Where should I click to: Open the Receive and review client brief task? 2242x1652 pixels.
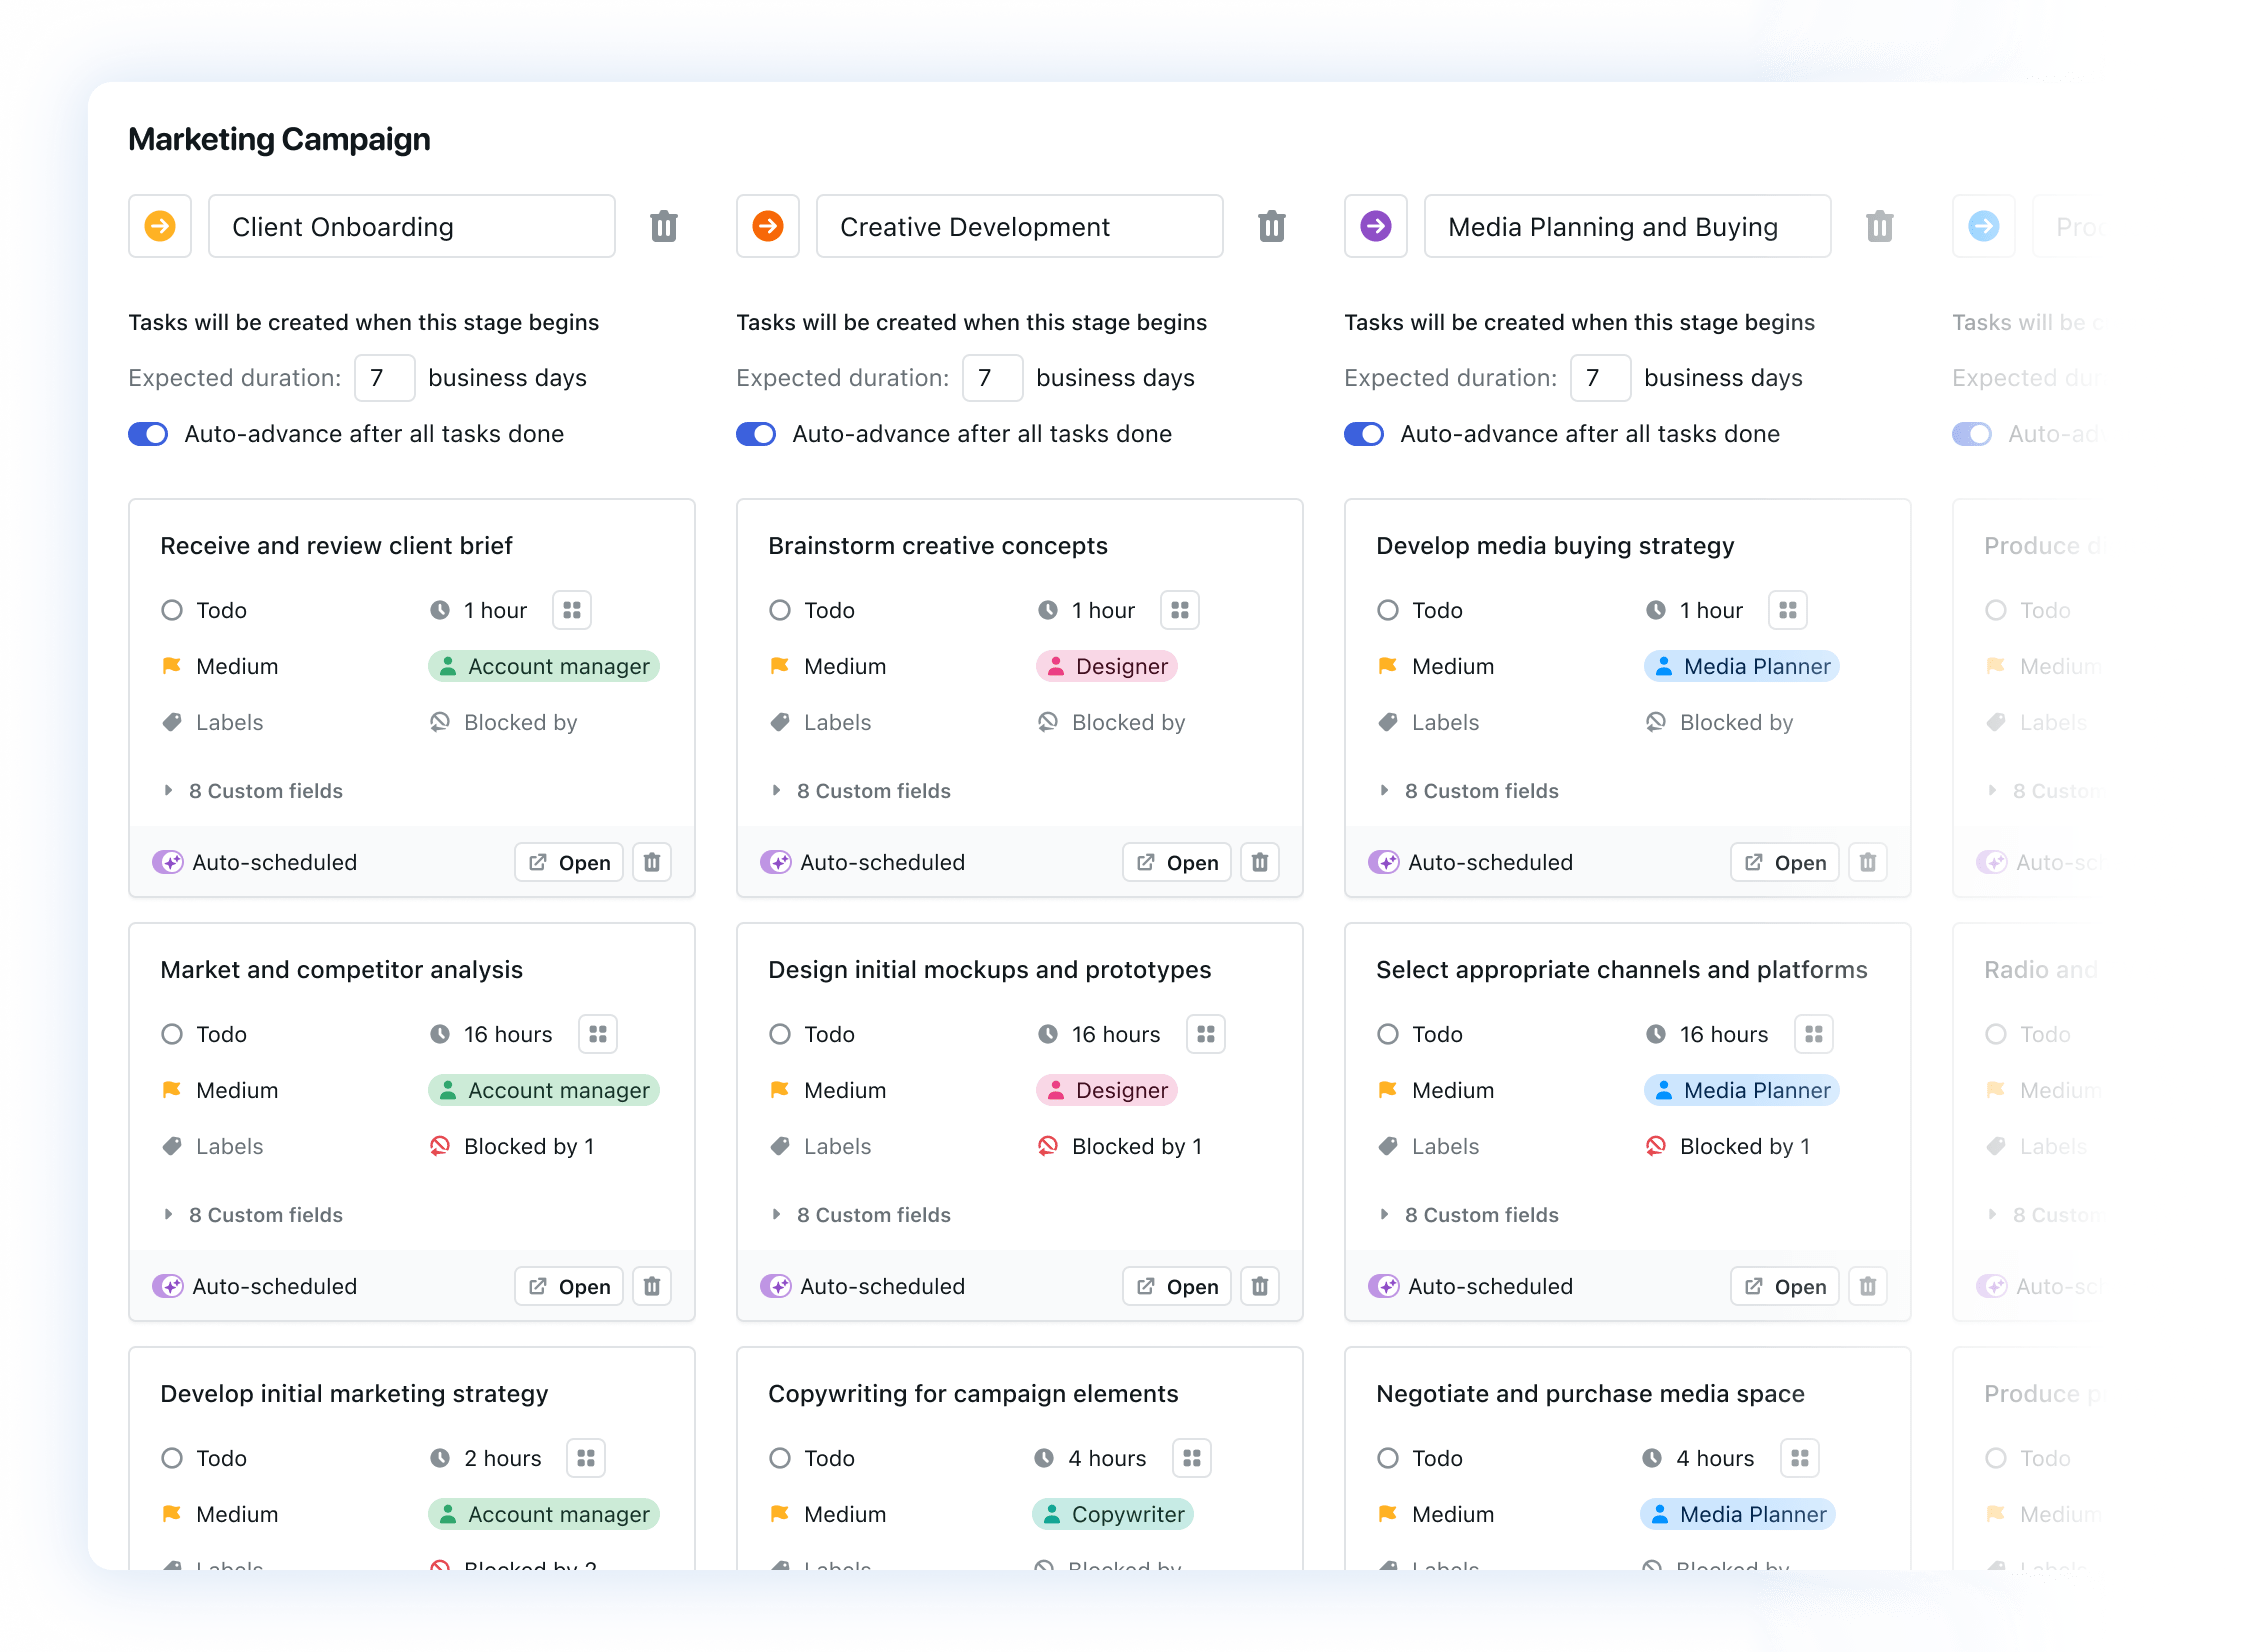569,862
